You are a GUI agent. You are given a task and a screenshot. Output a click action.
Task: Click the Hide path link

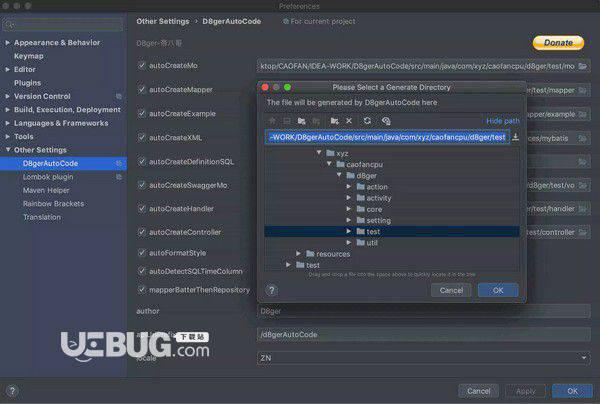(x=503, y=121)
